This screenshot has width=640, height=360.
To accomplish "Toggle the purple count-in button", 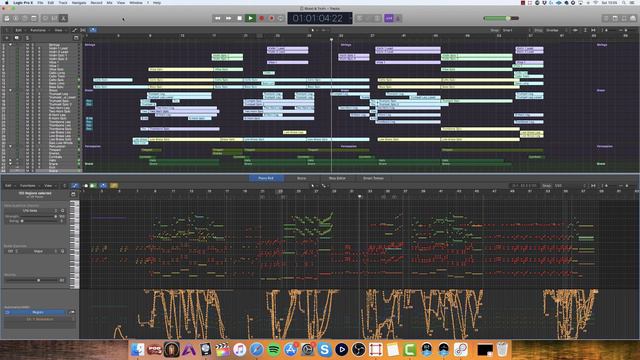I will [389, 18].
